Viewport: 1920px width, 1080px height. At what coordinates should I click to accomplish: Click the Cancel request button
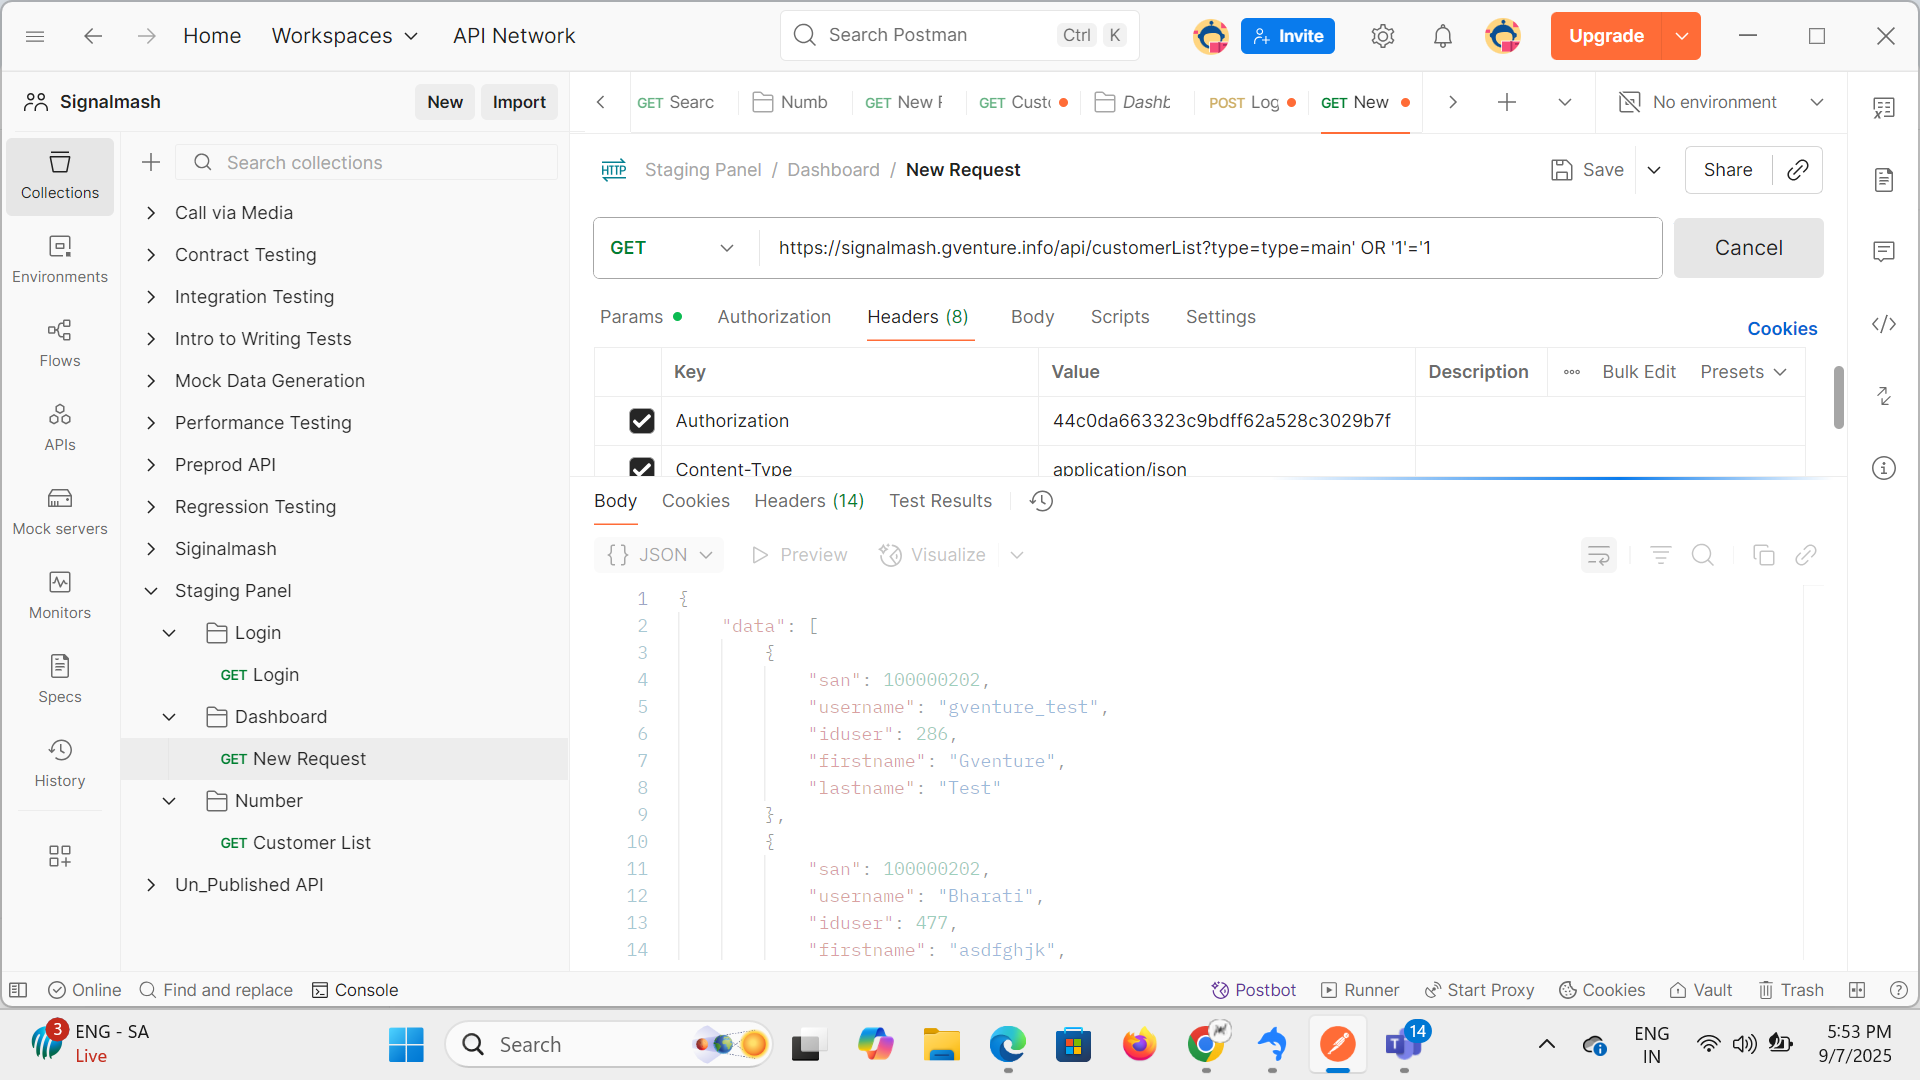[1748, 248]
